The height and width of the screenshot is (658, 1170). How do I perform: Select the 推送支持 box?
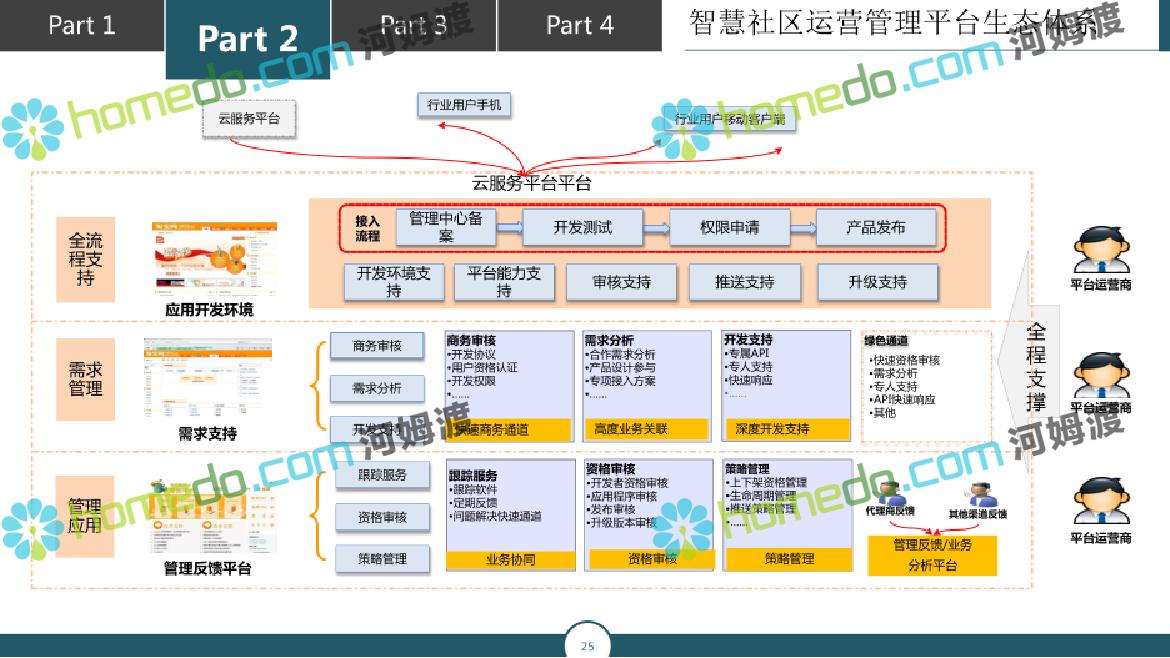pyautogui.click(x=744, y=282)
